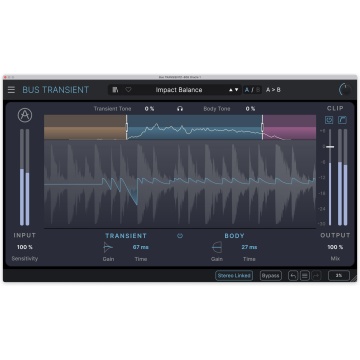Edit the Sensitivity 100 % value

(25, 247)
